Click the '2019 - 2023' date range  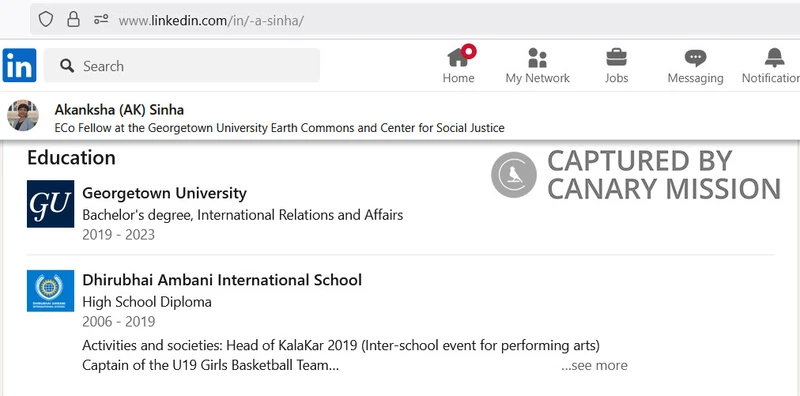pyautogui.click(x=118, y=235)
